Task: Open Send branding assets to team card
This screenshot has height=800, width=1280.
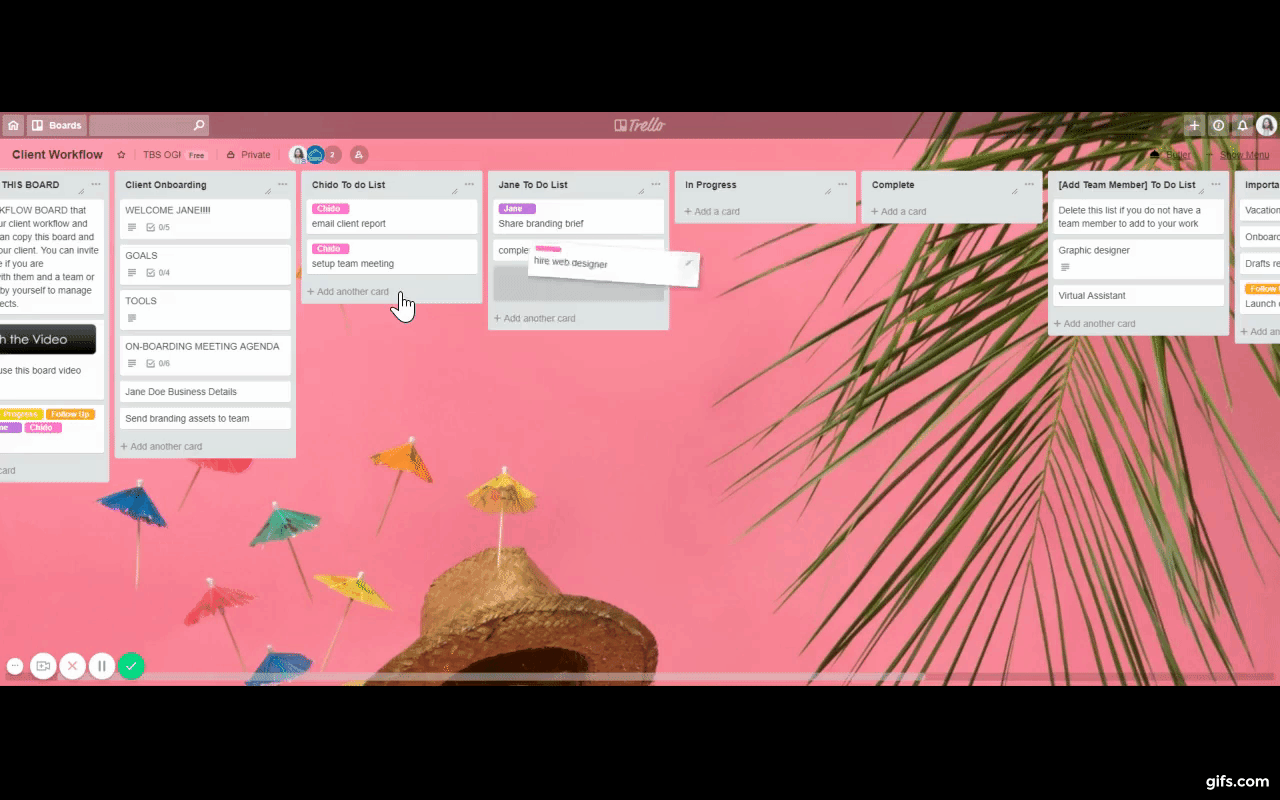Action: point(205,418)
